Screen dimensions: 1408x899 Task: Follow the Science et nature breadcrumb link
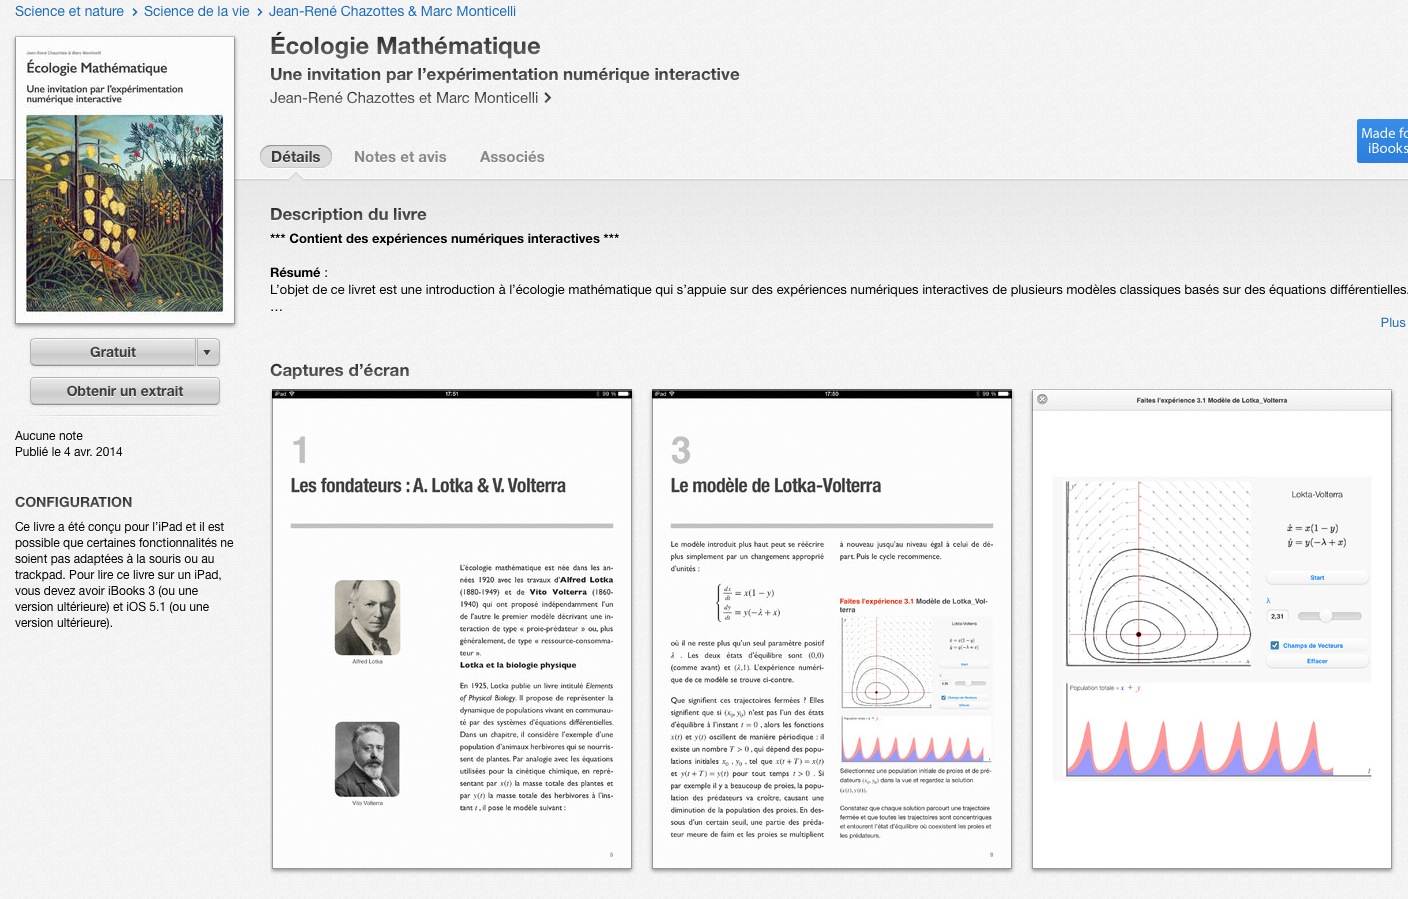(69, 11)
